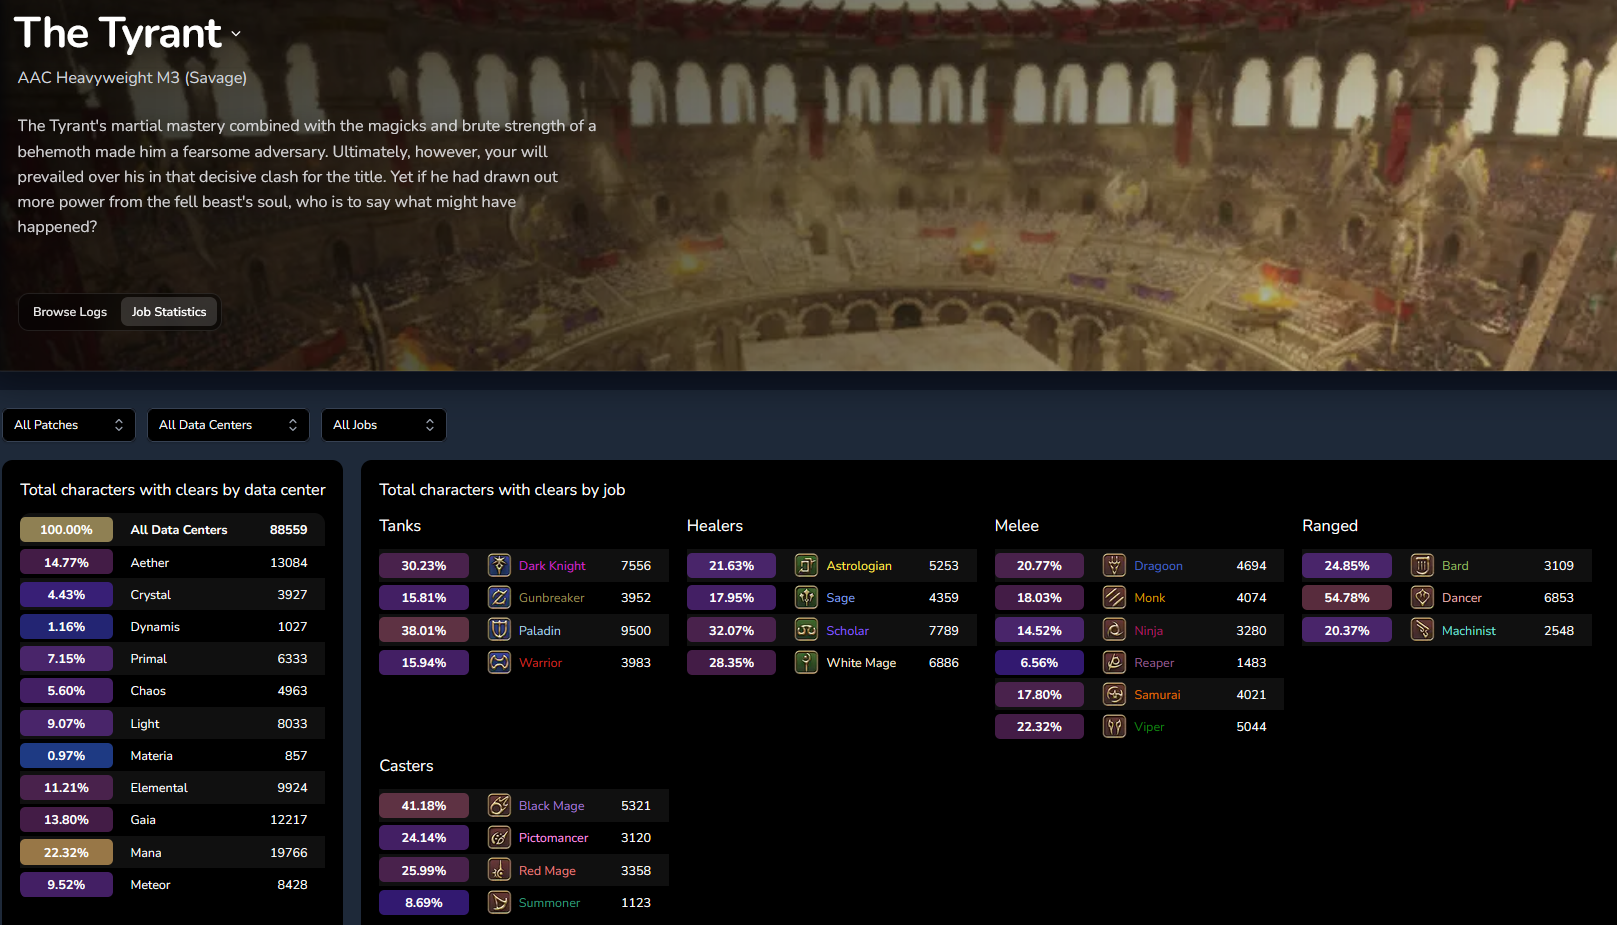Image resolution: width=1617 pixels, height=925 pixels.
Task: Open the All Jobs filter dropdown
Action: coord(384,425)
